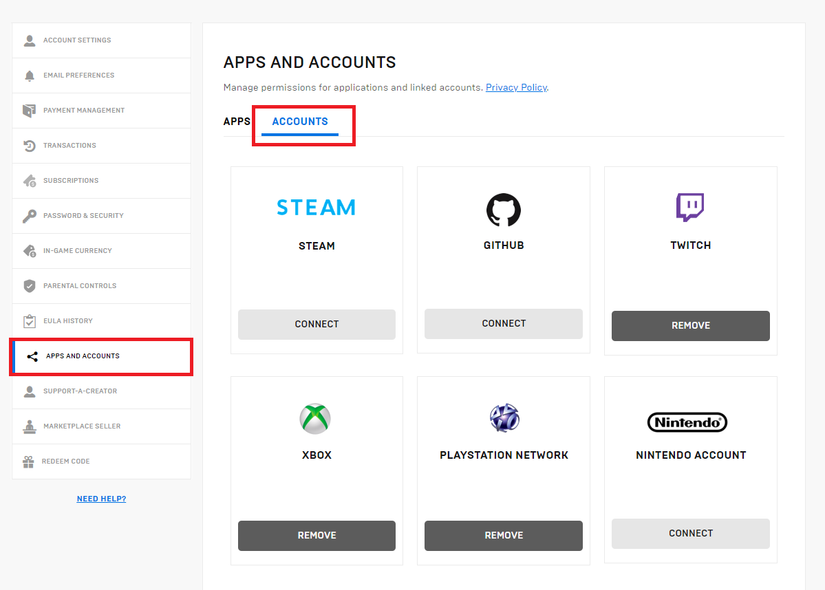
Task: Open Parental Controls page
Action: pos(102,286)
